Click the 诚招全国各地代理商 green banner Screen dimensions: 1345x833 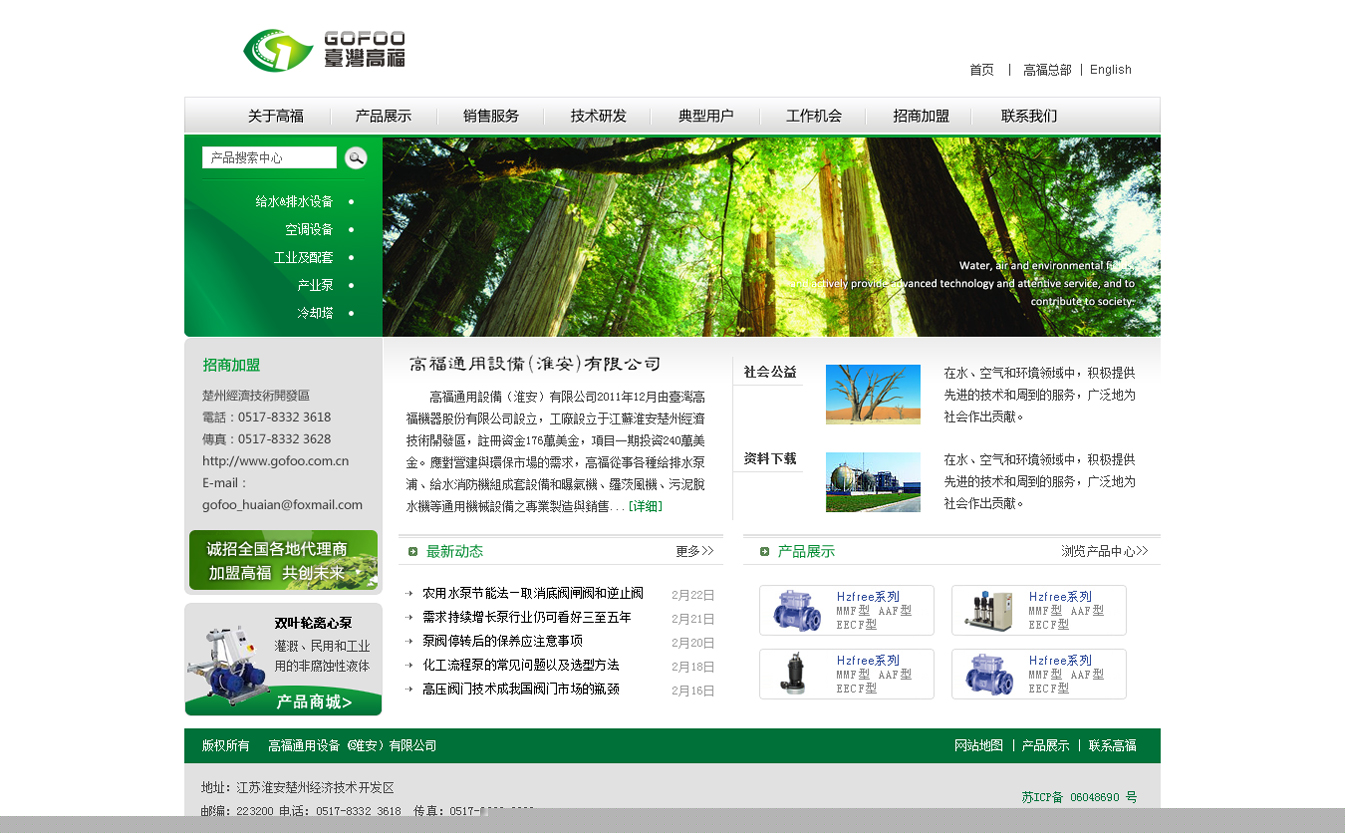coord(283,560)
